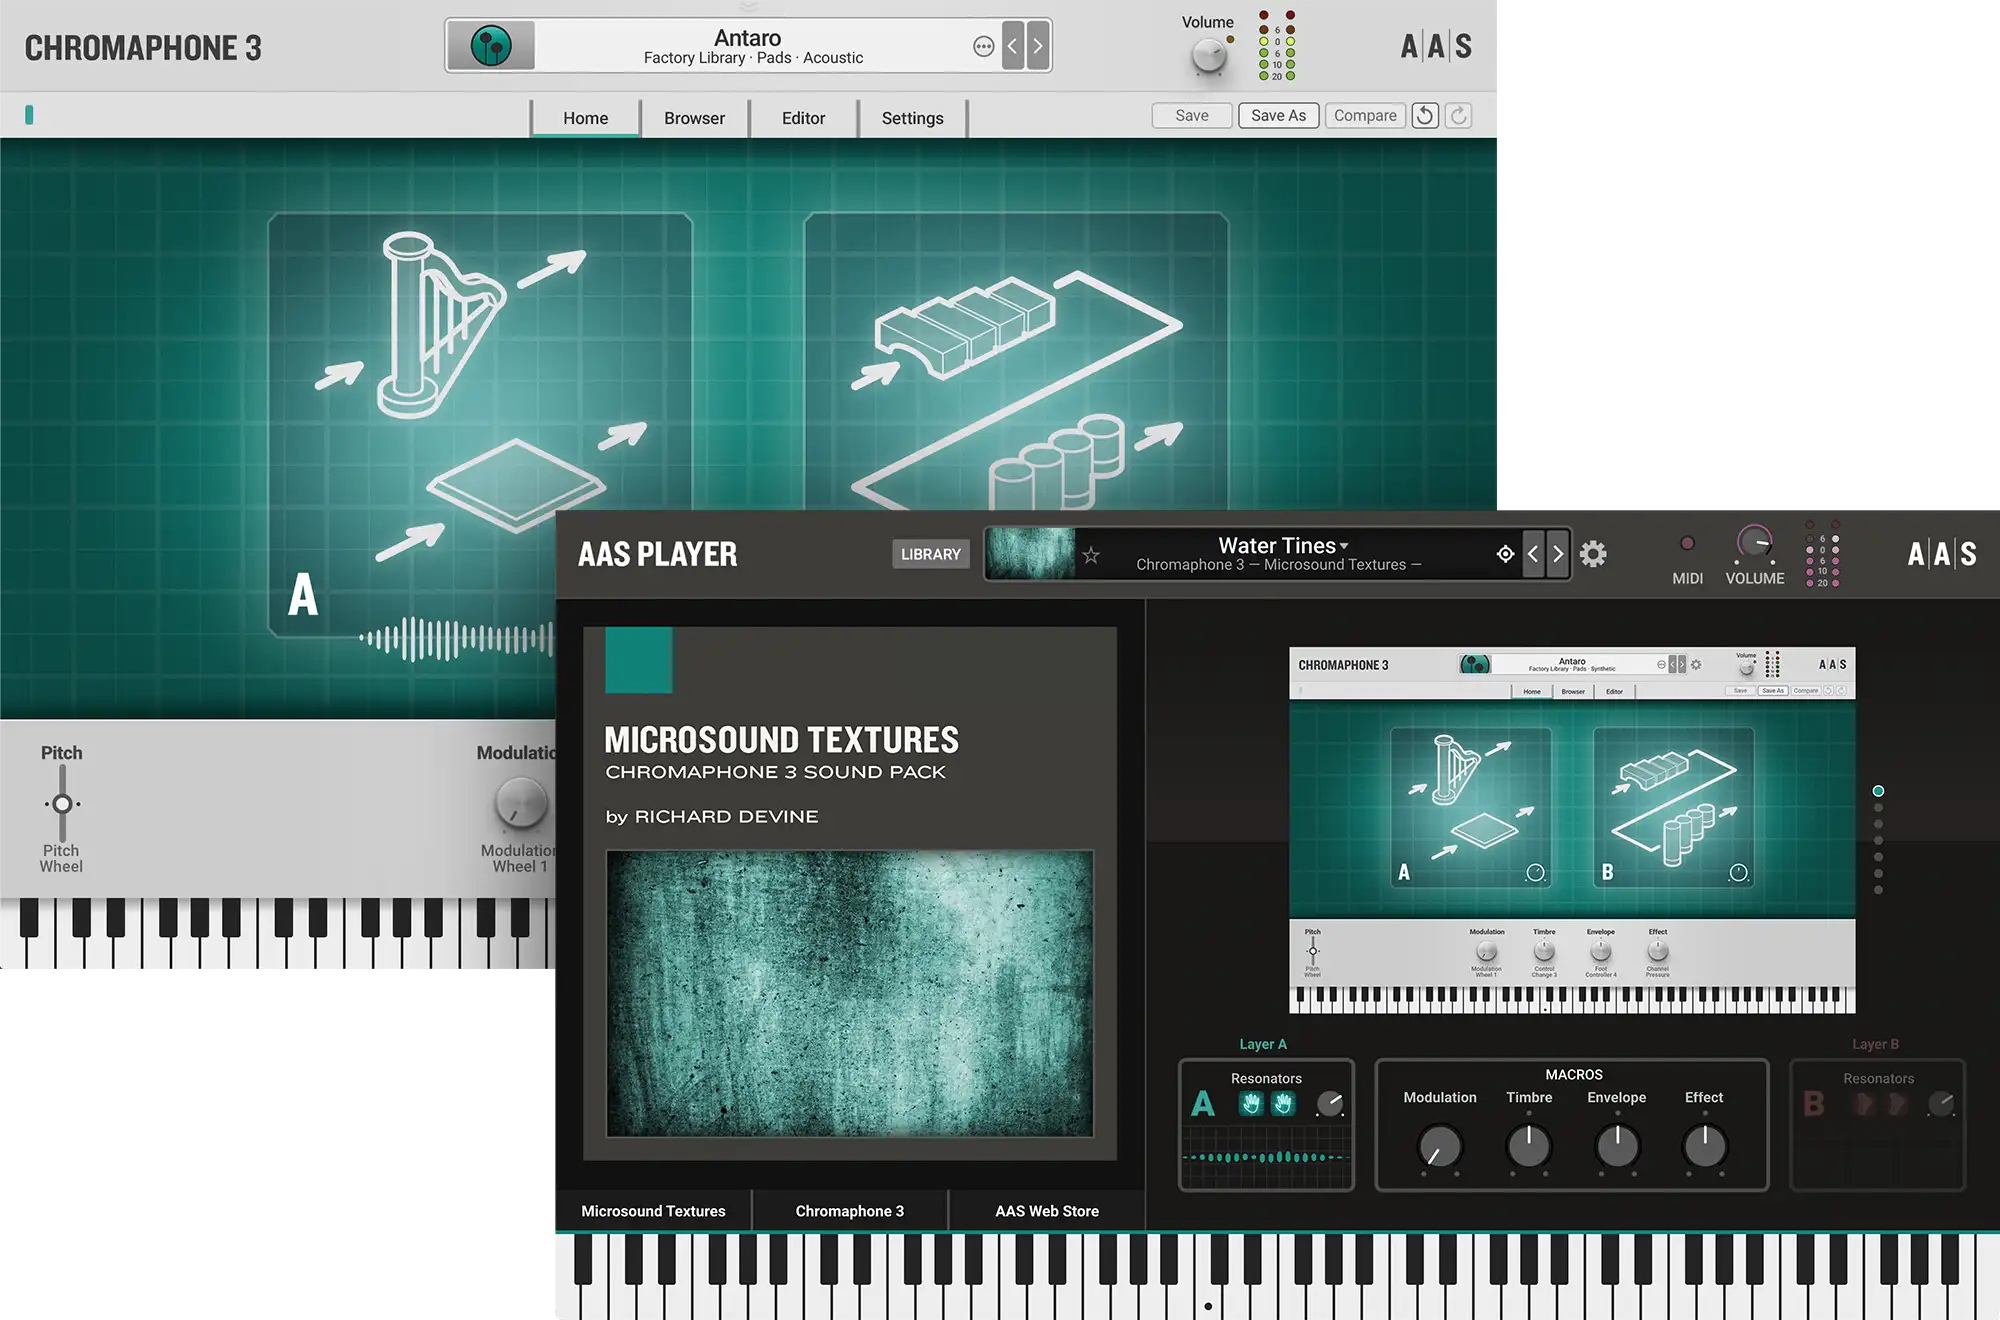The height and width of the screenshot is (1320, 2000).
Task: Click the undo icon beside Compare
Action: 1425,115
